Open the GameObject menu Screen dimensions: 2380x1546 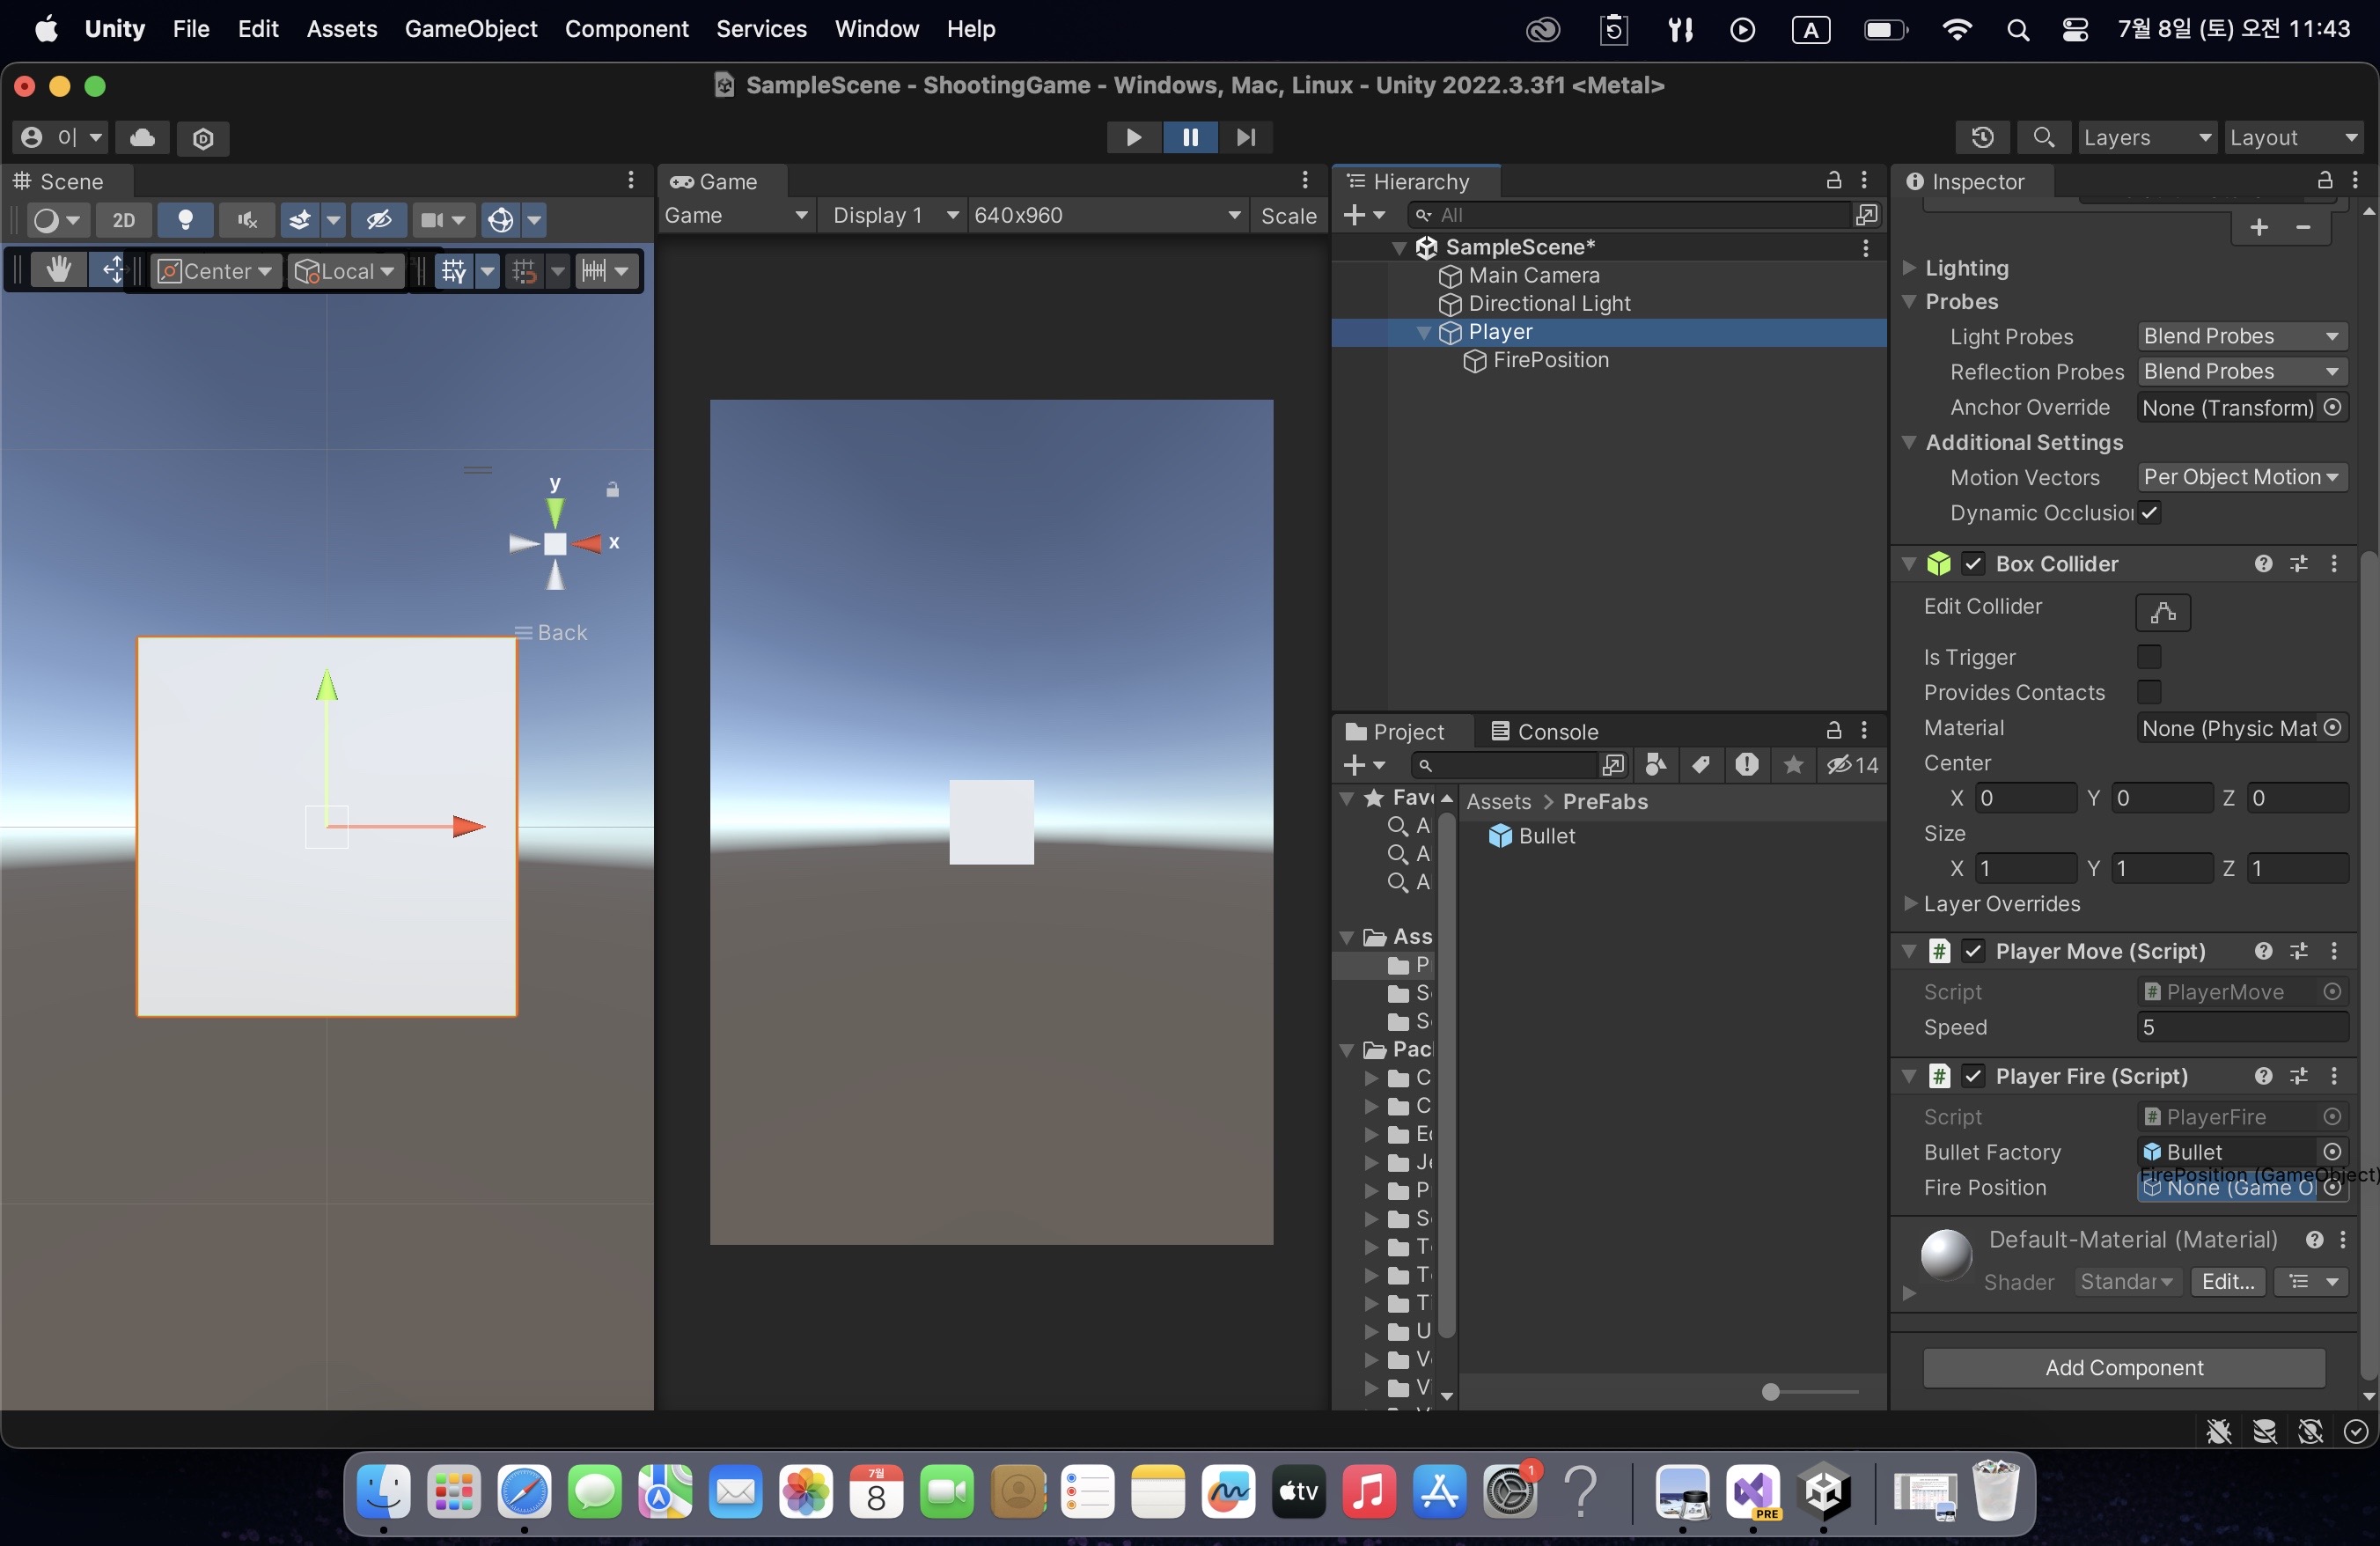coord(470,29)
